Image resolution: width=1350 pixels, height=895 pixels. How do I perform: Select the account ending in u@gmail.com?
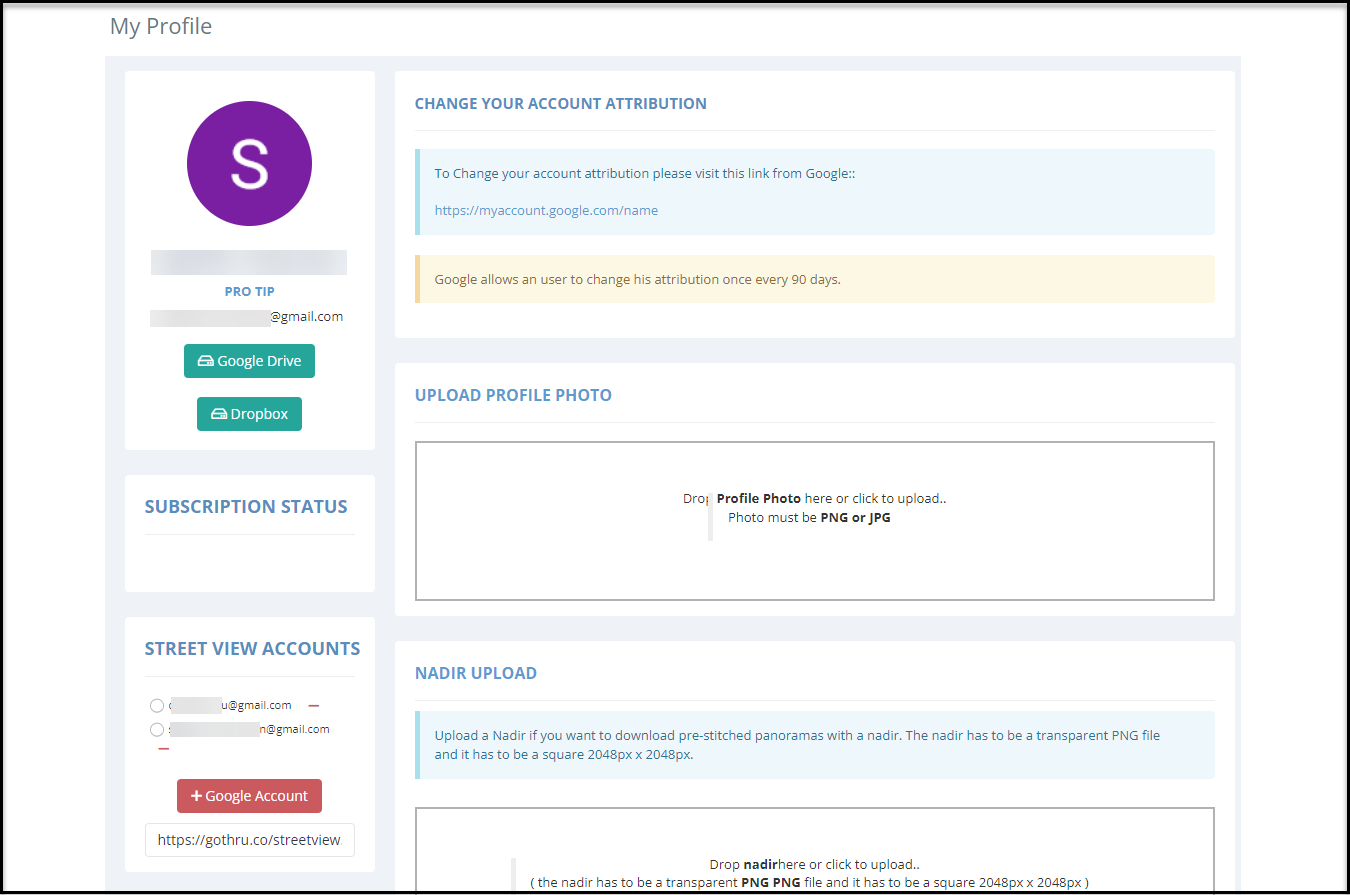pos(157,706)
